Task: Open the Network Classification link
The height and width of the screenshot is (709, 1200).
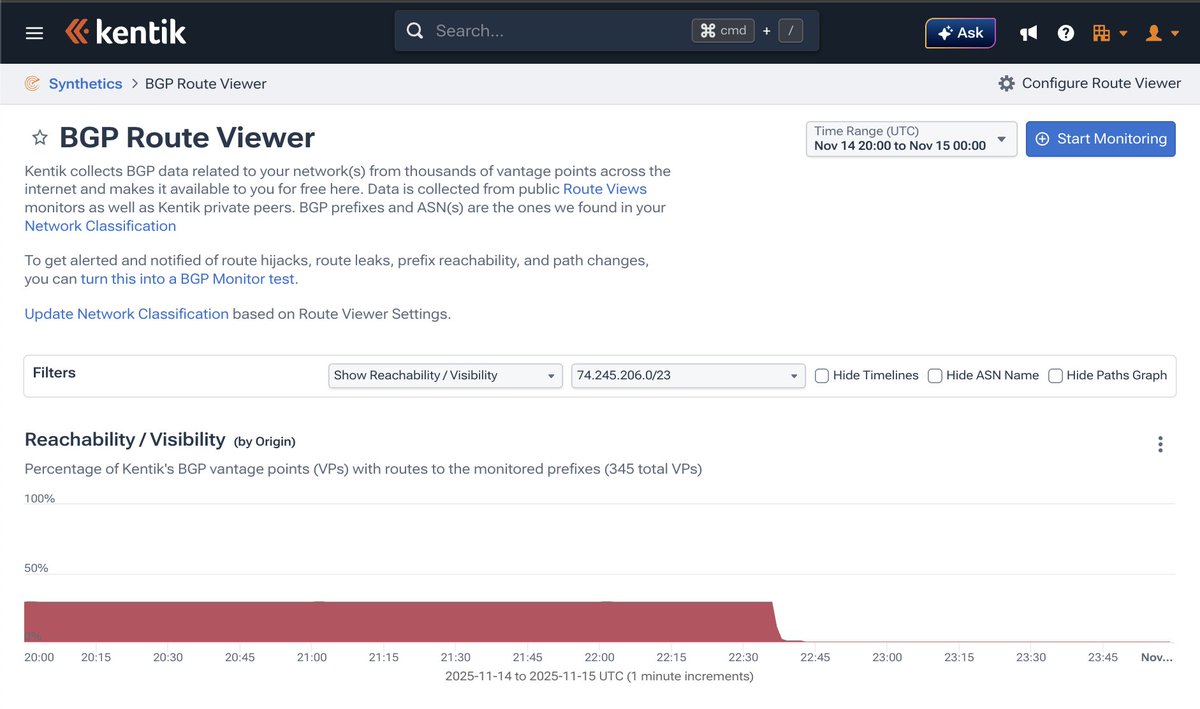Action: click(100, 226)
